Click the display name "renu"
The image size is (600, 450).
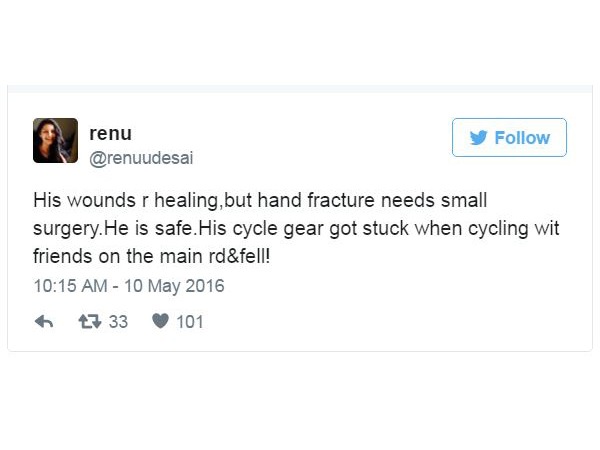110,133
